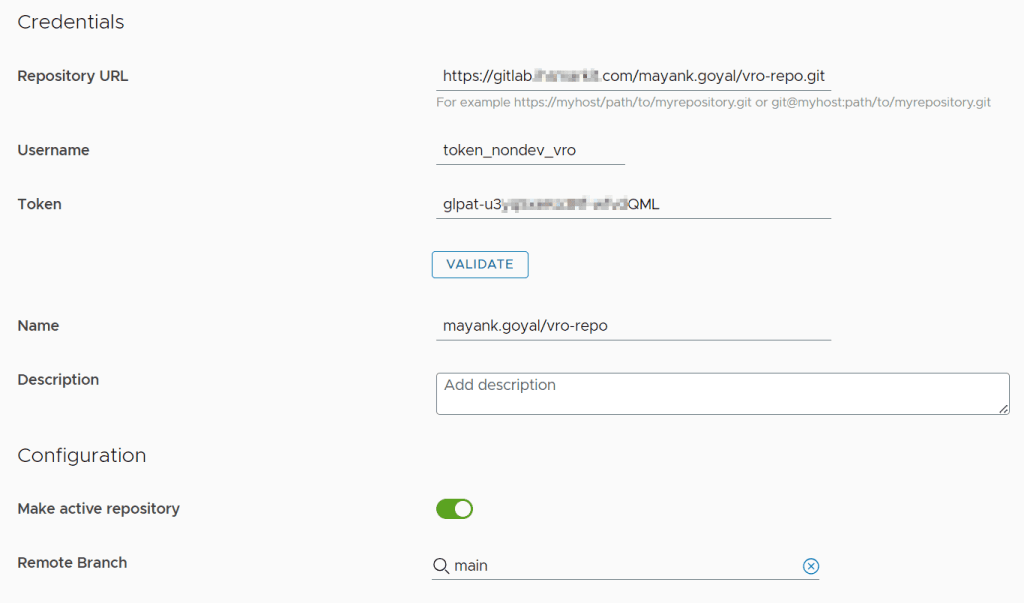This screenshot has width=1024, height=603.
Task: Select the Name field containing mayank.goyal/vro-repo
Action: click(x=633, y=326)
